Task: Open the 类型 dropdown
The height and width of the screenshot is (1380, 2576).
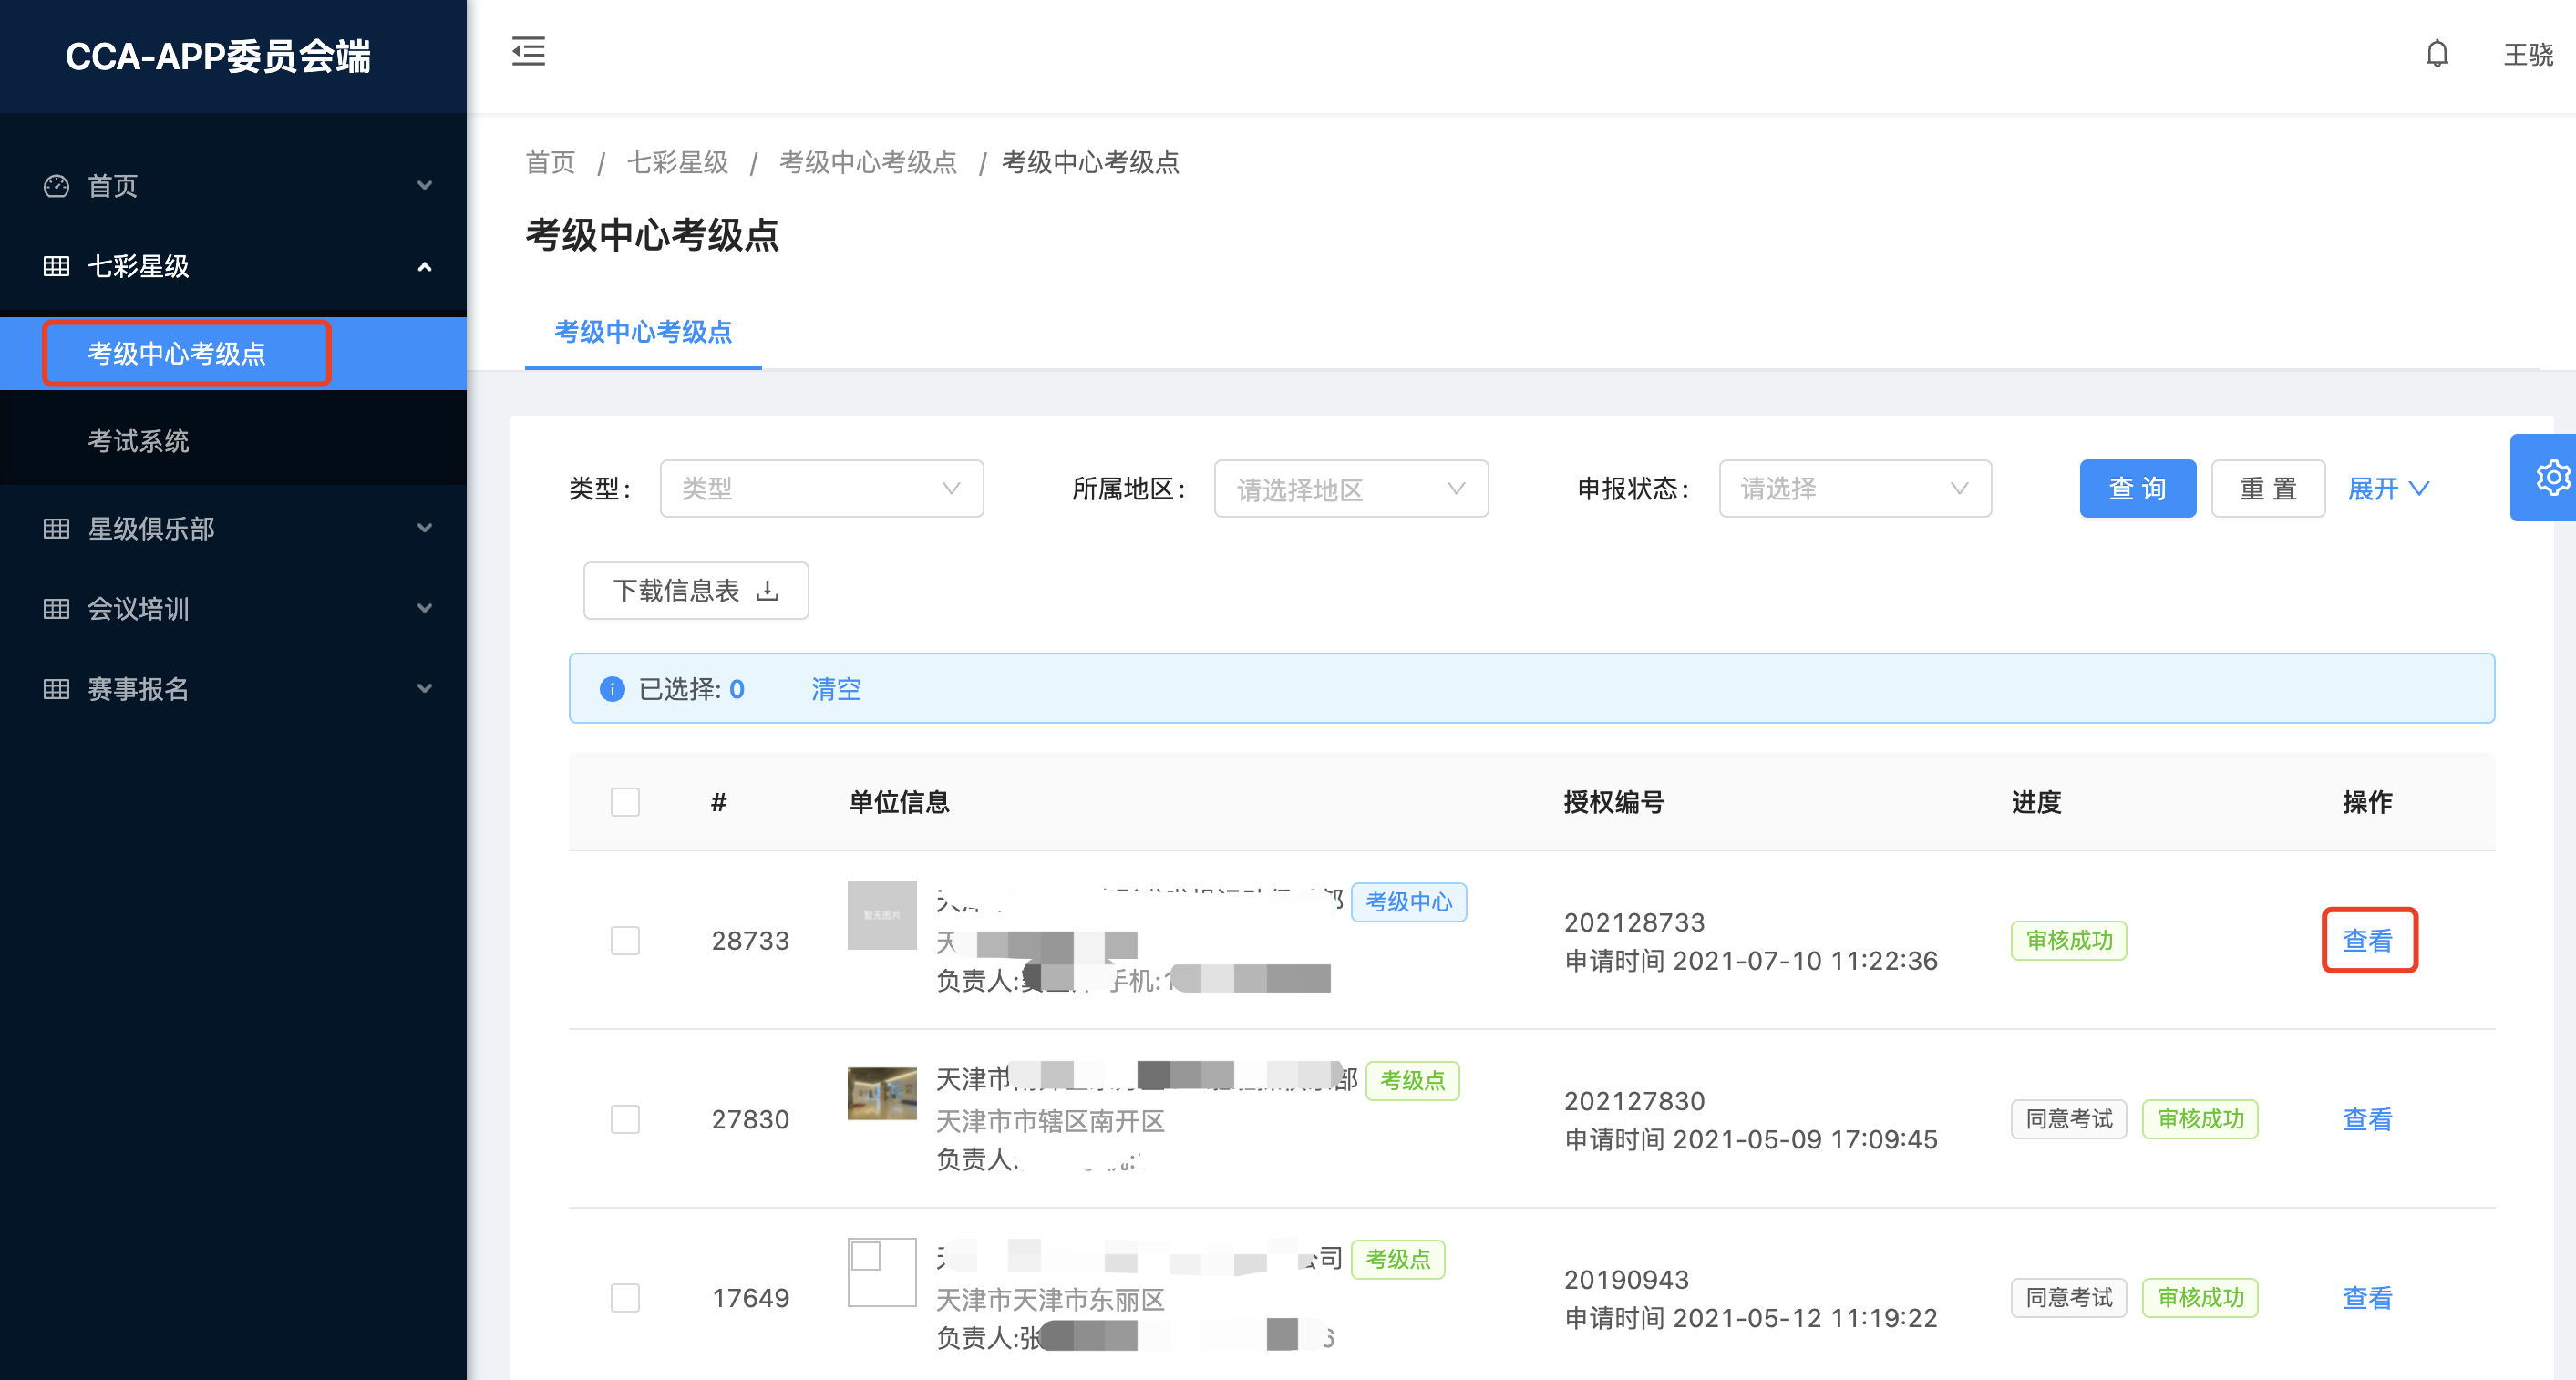Action: (821, 489)
